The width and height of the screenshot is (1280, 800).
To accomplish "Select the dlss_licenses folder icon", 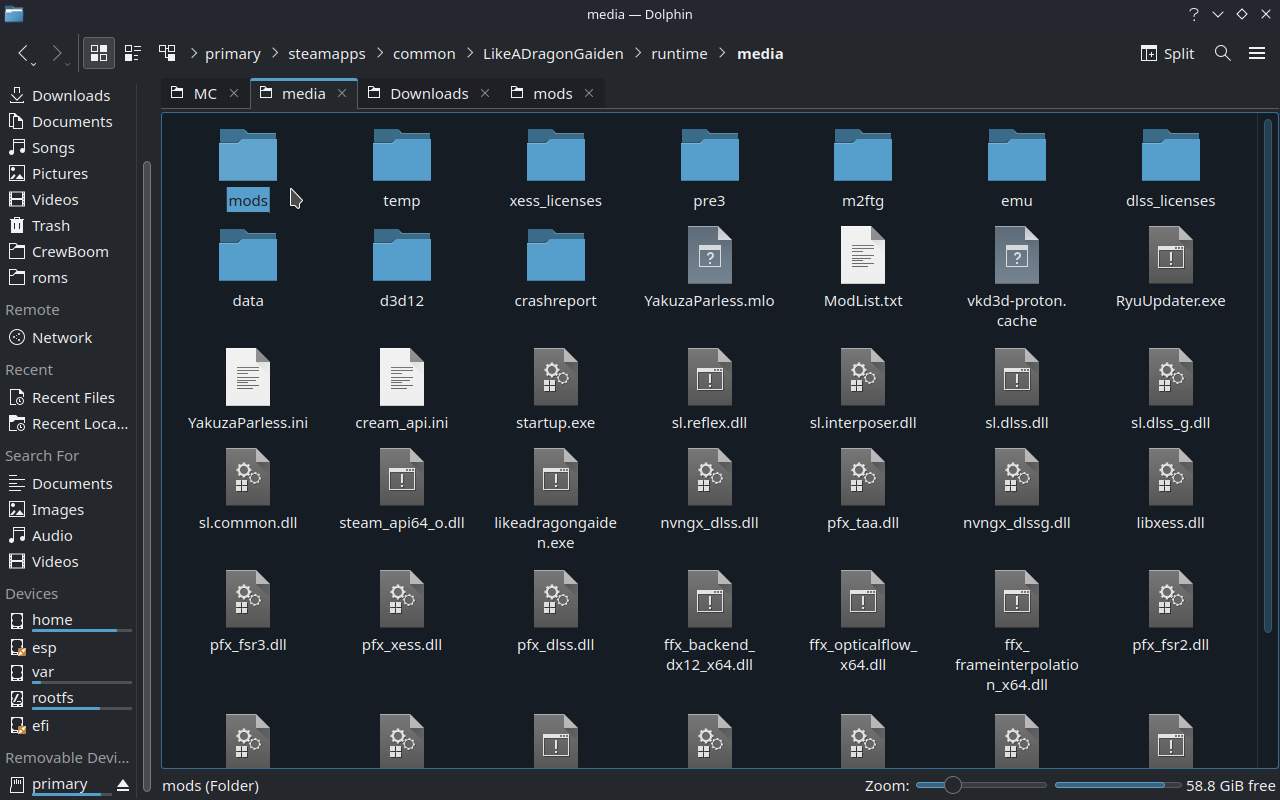I will point(1171,155).
